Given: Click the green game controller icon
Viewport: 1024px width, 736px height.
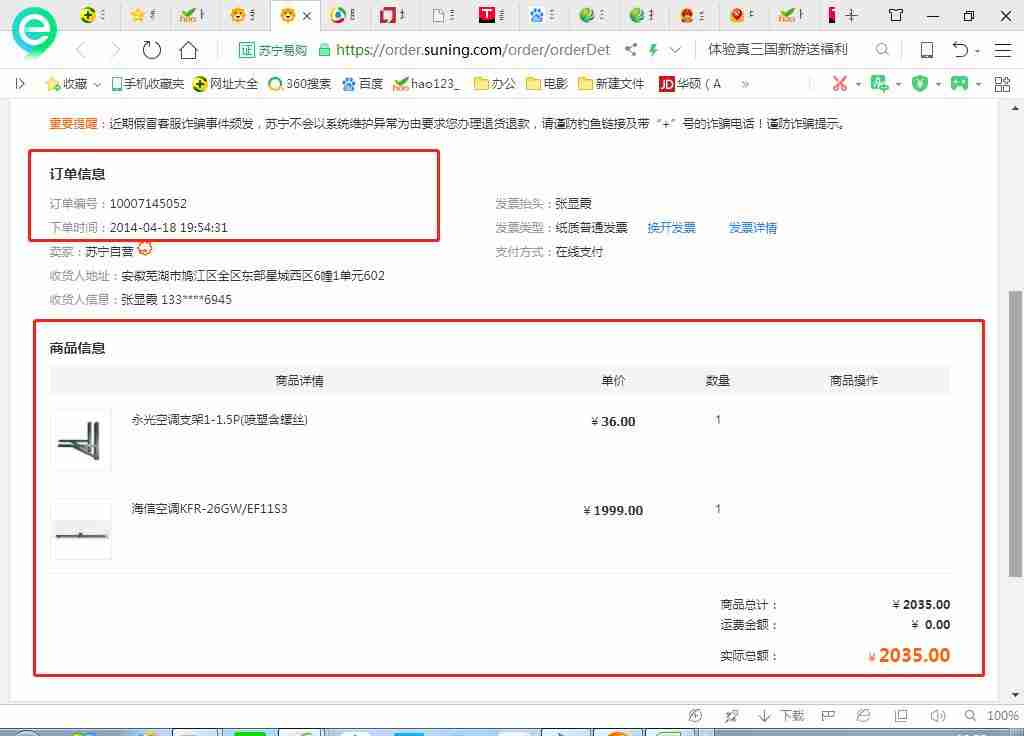Looking at the screenshot, I should coord(959,84).
